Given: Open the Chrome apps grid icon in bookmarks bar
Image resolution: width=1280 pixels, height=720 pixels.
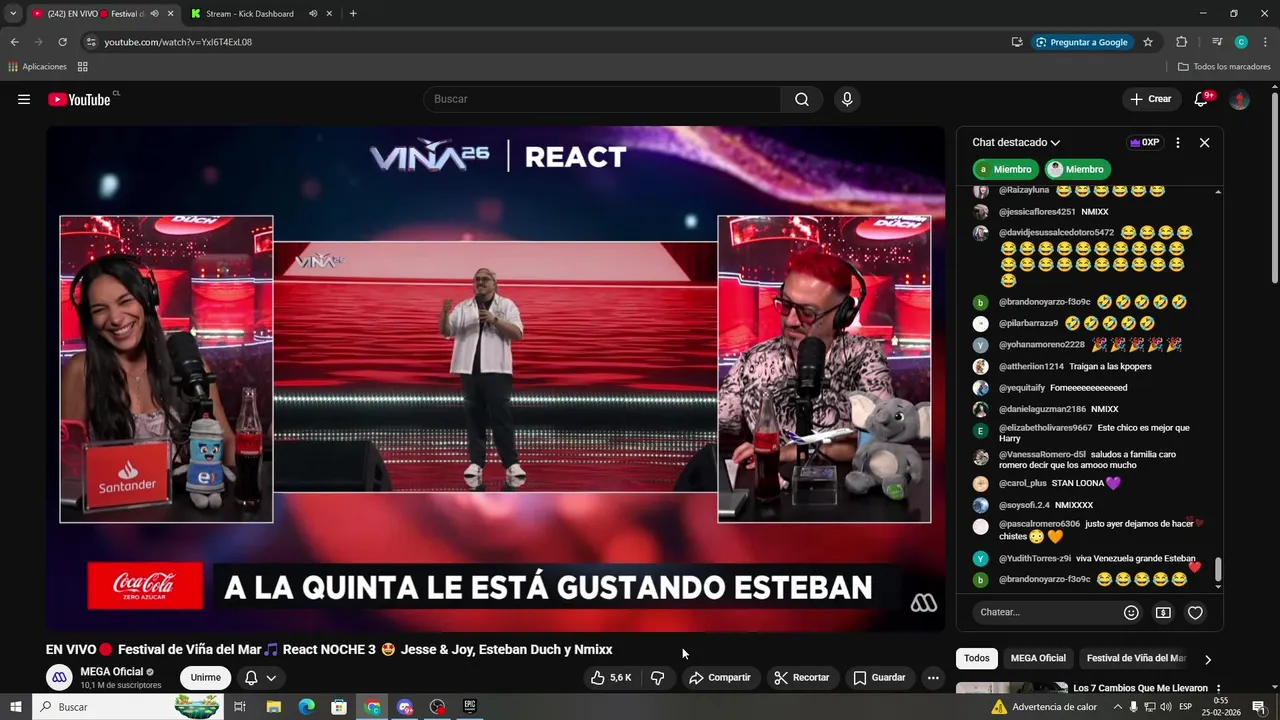Looking at the screenshot, I should point(83,67).
